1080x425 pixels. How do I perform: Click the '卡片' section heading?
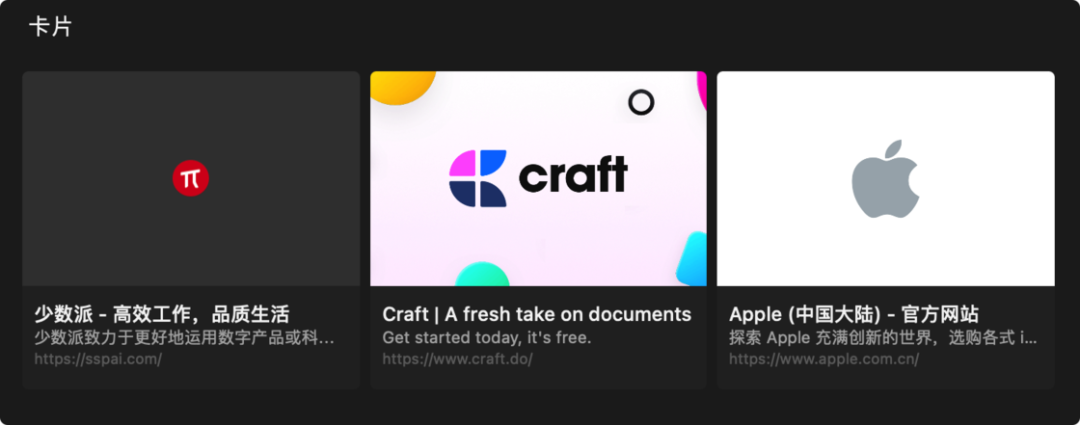click(50, 28)
